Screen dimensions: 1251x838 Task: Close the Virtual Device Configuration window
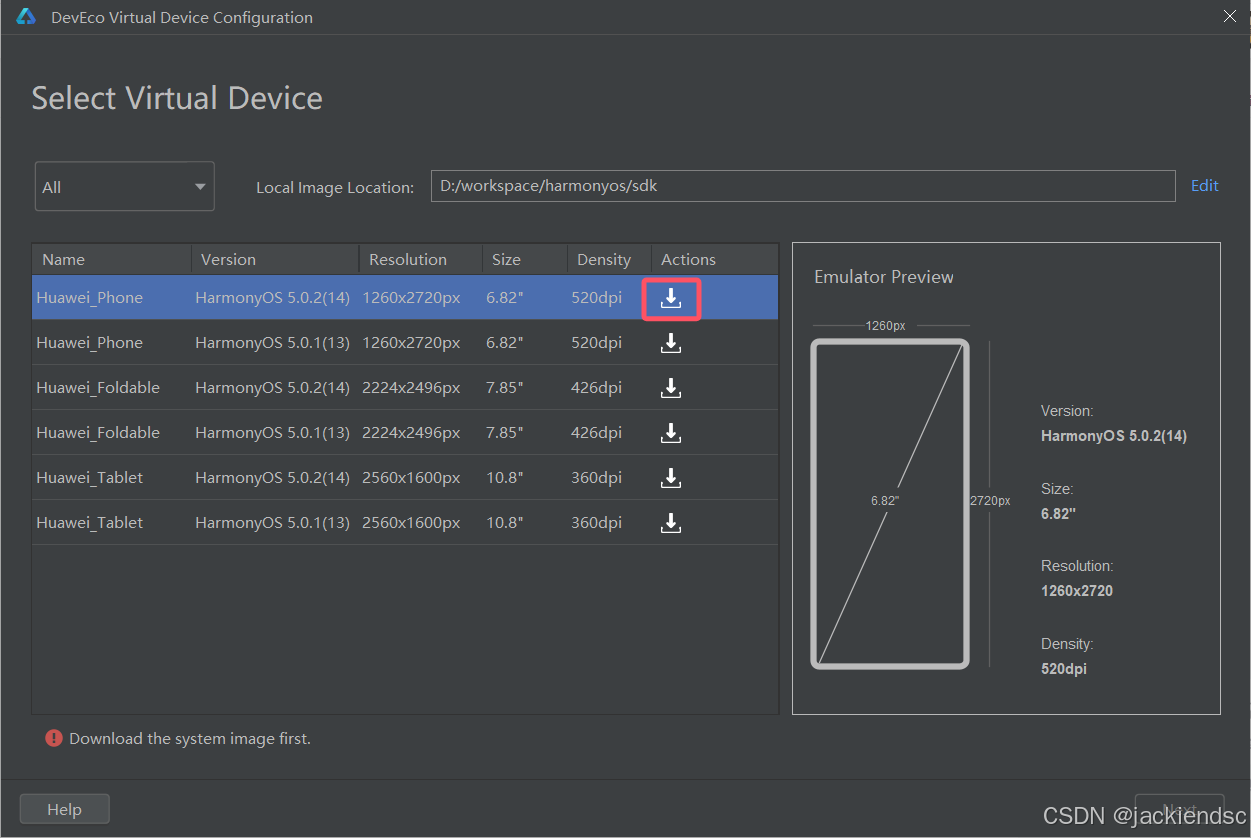point(1230,16)
